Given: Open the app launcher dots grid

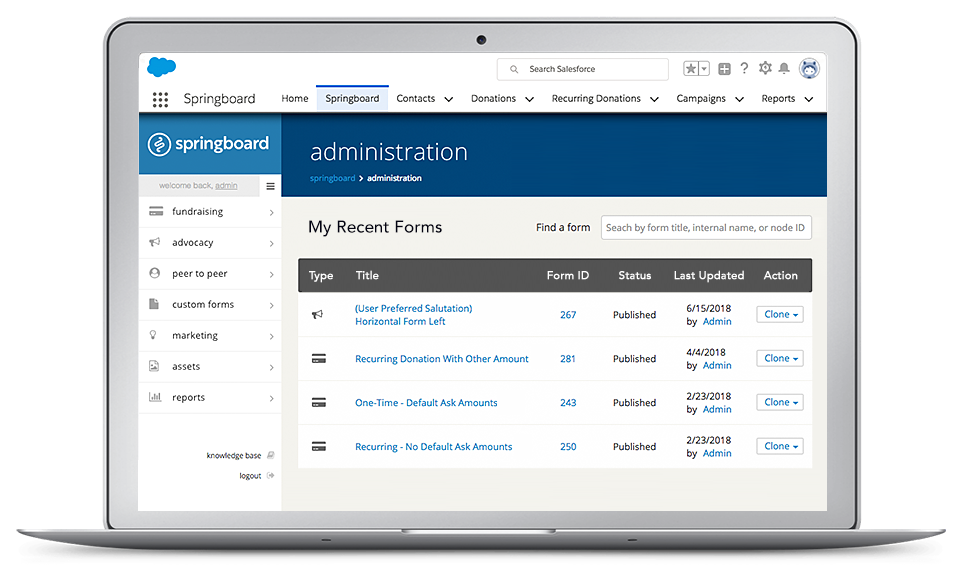Looking at the screenshot, I should (160, 99).
